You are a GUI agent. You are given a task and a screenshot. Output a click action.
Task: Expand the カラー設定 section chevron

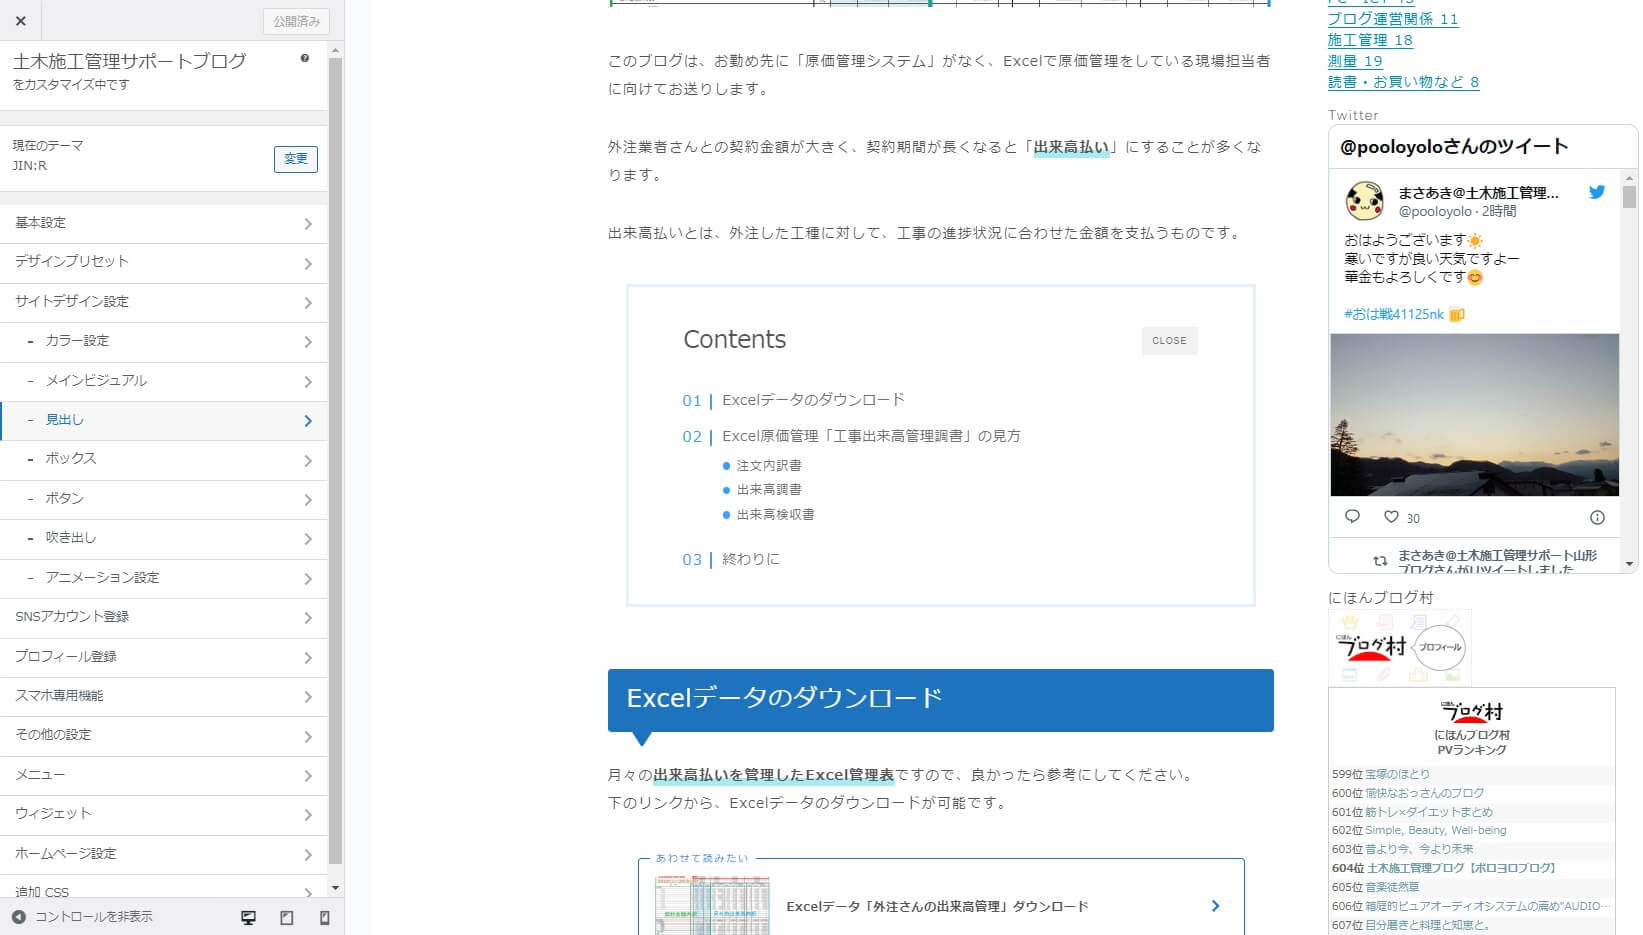(308, 341)
